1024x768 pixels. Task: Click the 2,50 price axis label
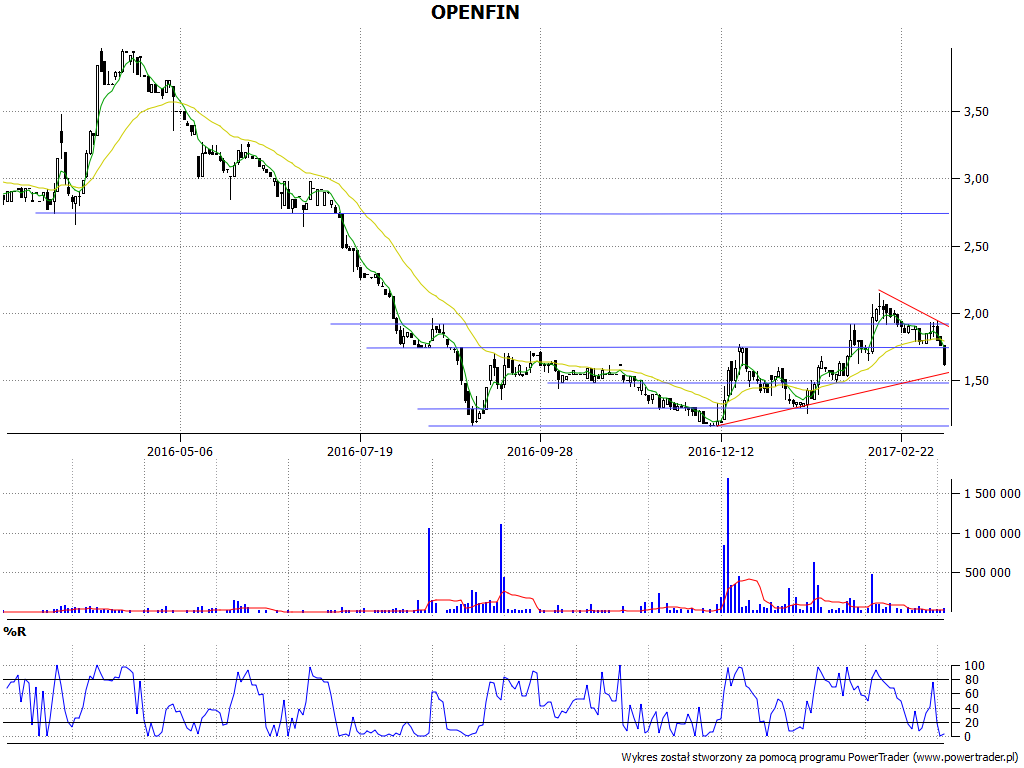pyautogui.click(x=976, y=247)
